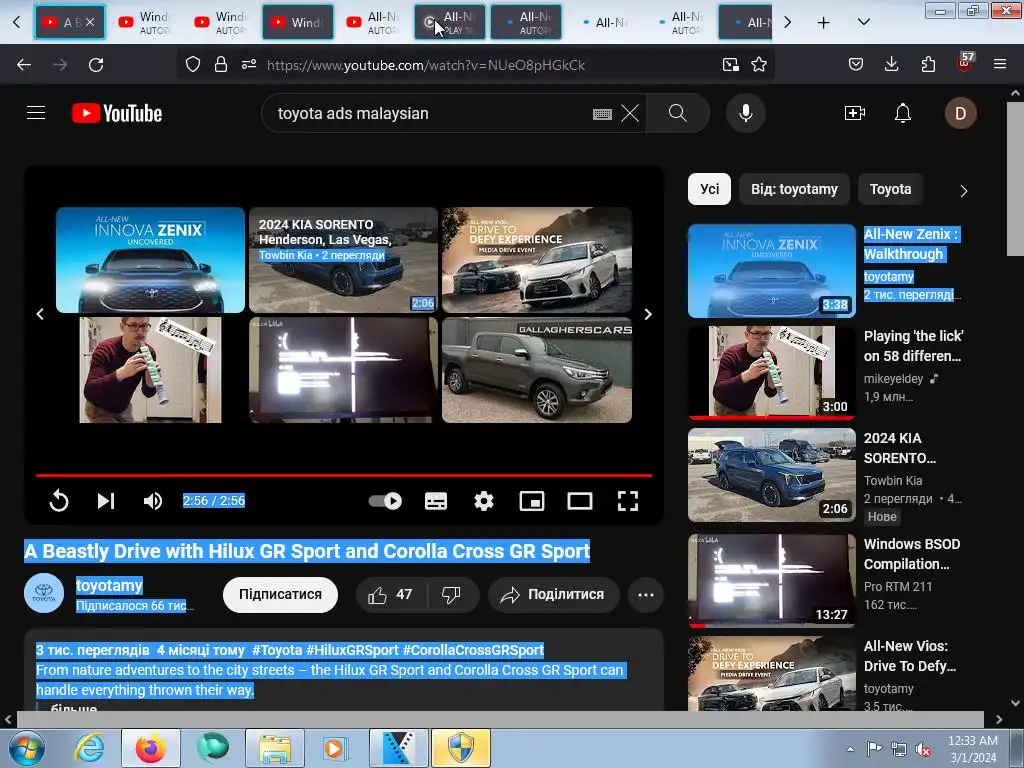Open the 'All-New Zenix : Walkthrough' sidebar video
1024x768 pixels.
(x=911, y=244)
